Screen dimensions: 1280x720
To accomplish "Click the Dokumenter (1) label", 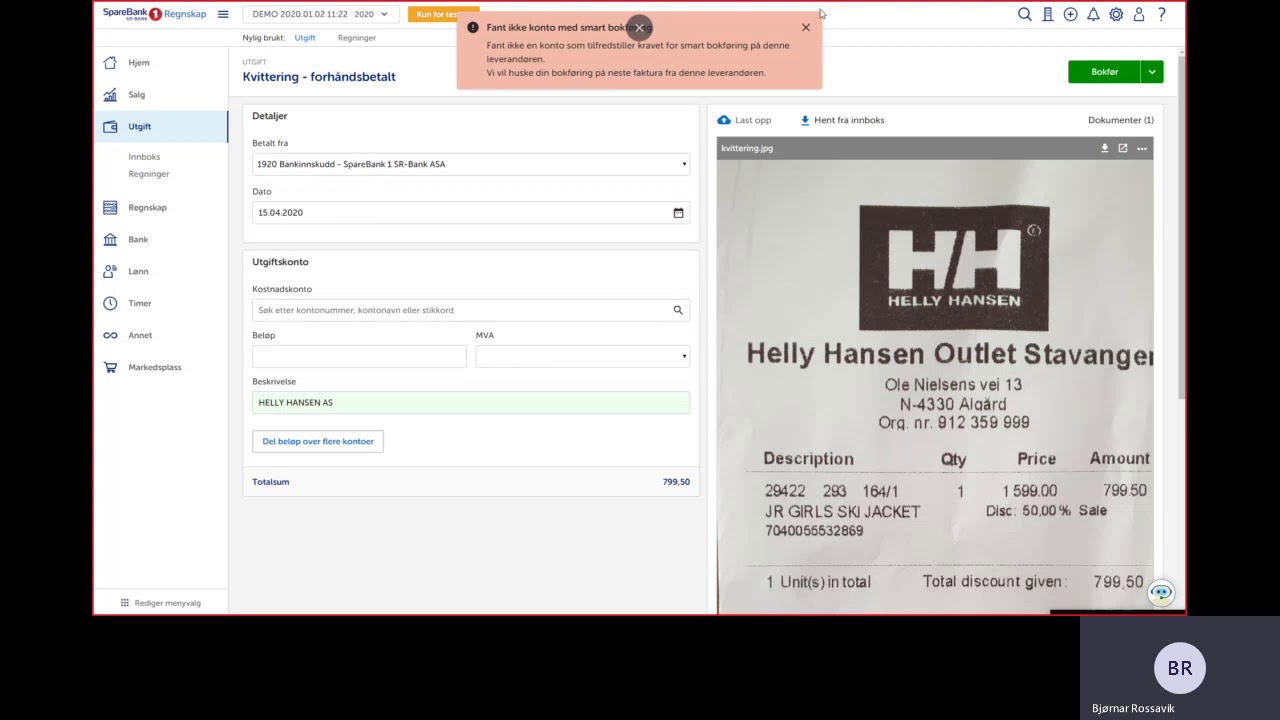I will (x=1121, y=120).
